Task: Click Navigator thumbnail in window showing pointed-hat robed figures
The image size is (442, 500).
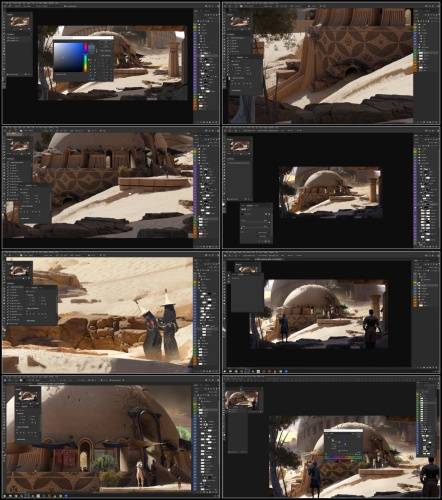Action: tap(19, 270)
